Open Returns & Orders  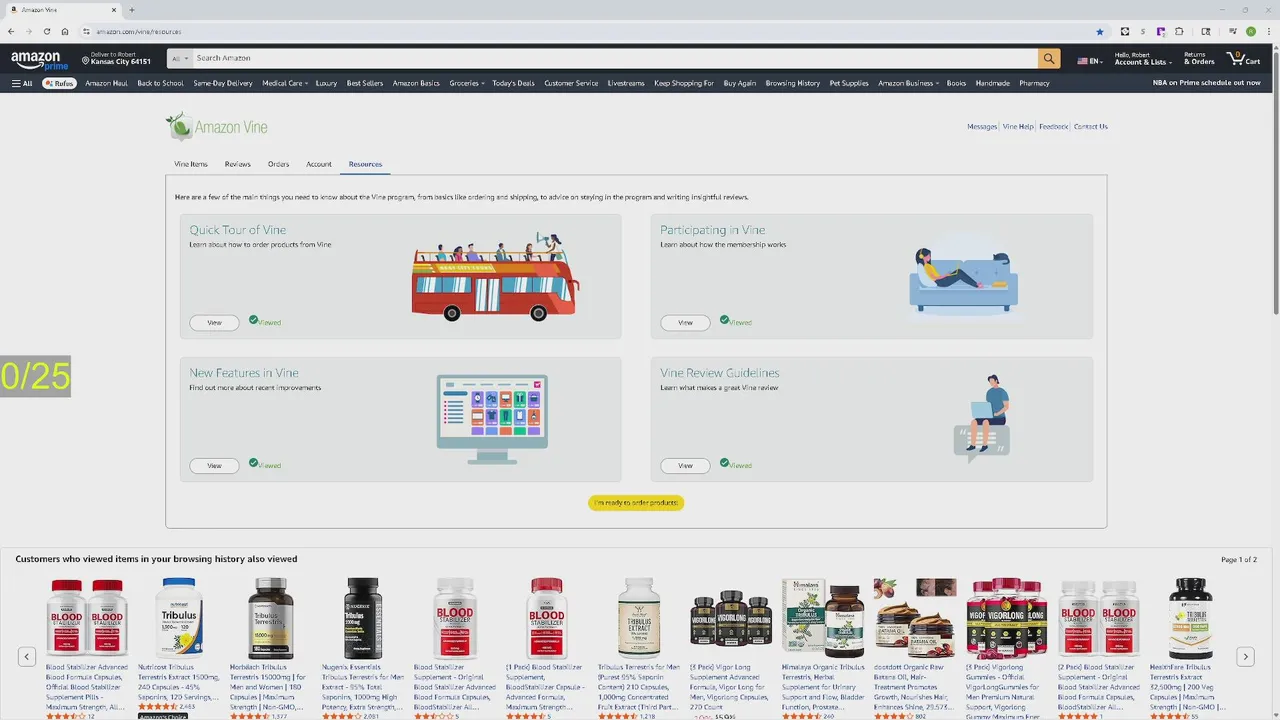click(x=1199, y=59)
